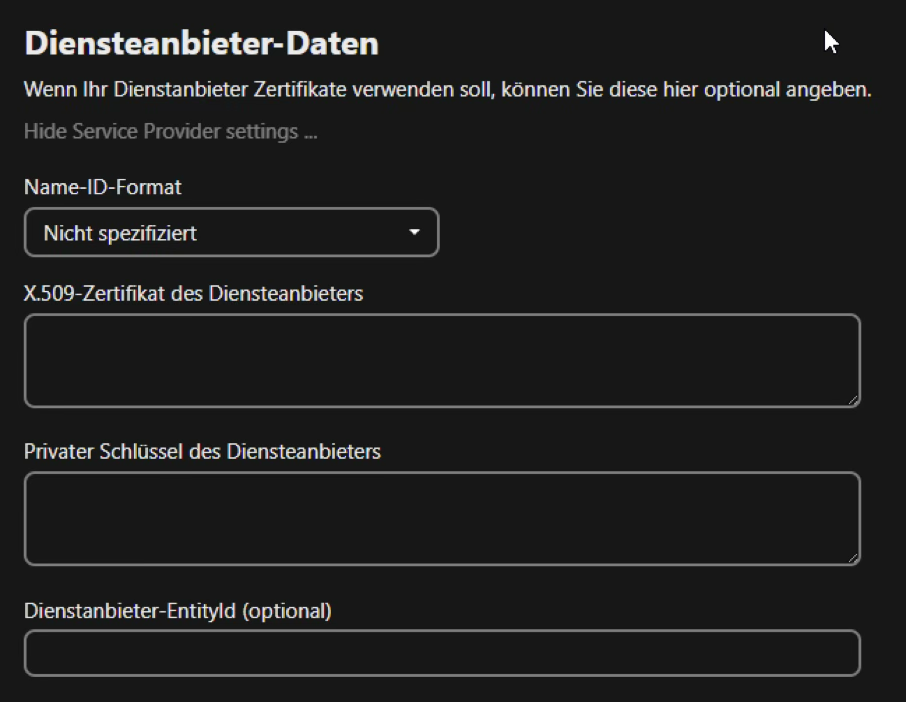This screenshot has height=702, width=906.
Task: Focus the Privater Schlüssel text area
Action: 441,518
